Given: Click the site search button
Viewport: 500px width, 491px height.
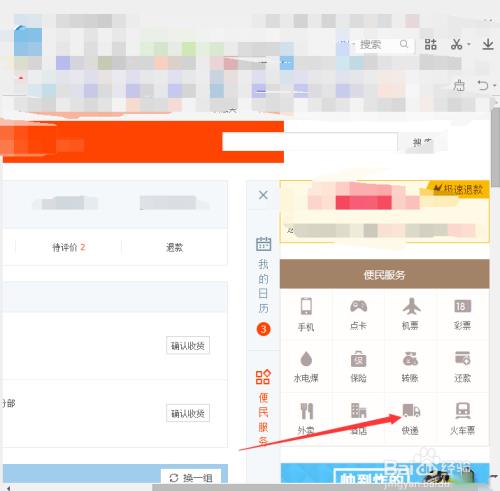Looking at the screenshot, I should tap(422, 142).
